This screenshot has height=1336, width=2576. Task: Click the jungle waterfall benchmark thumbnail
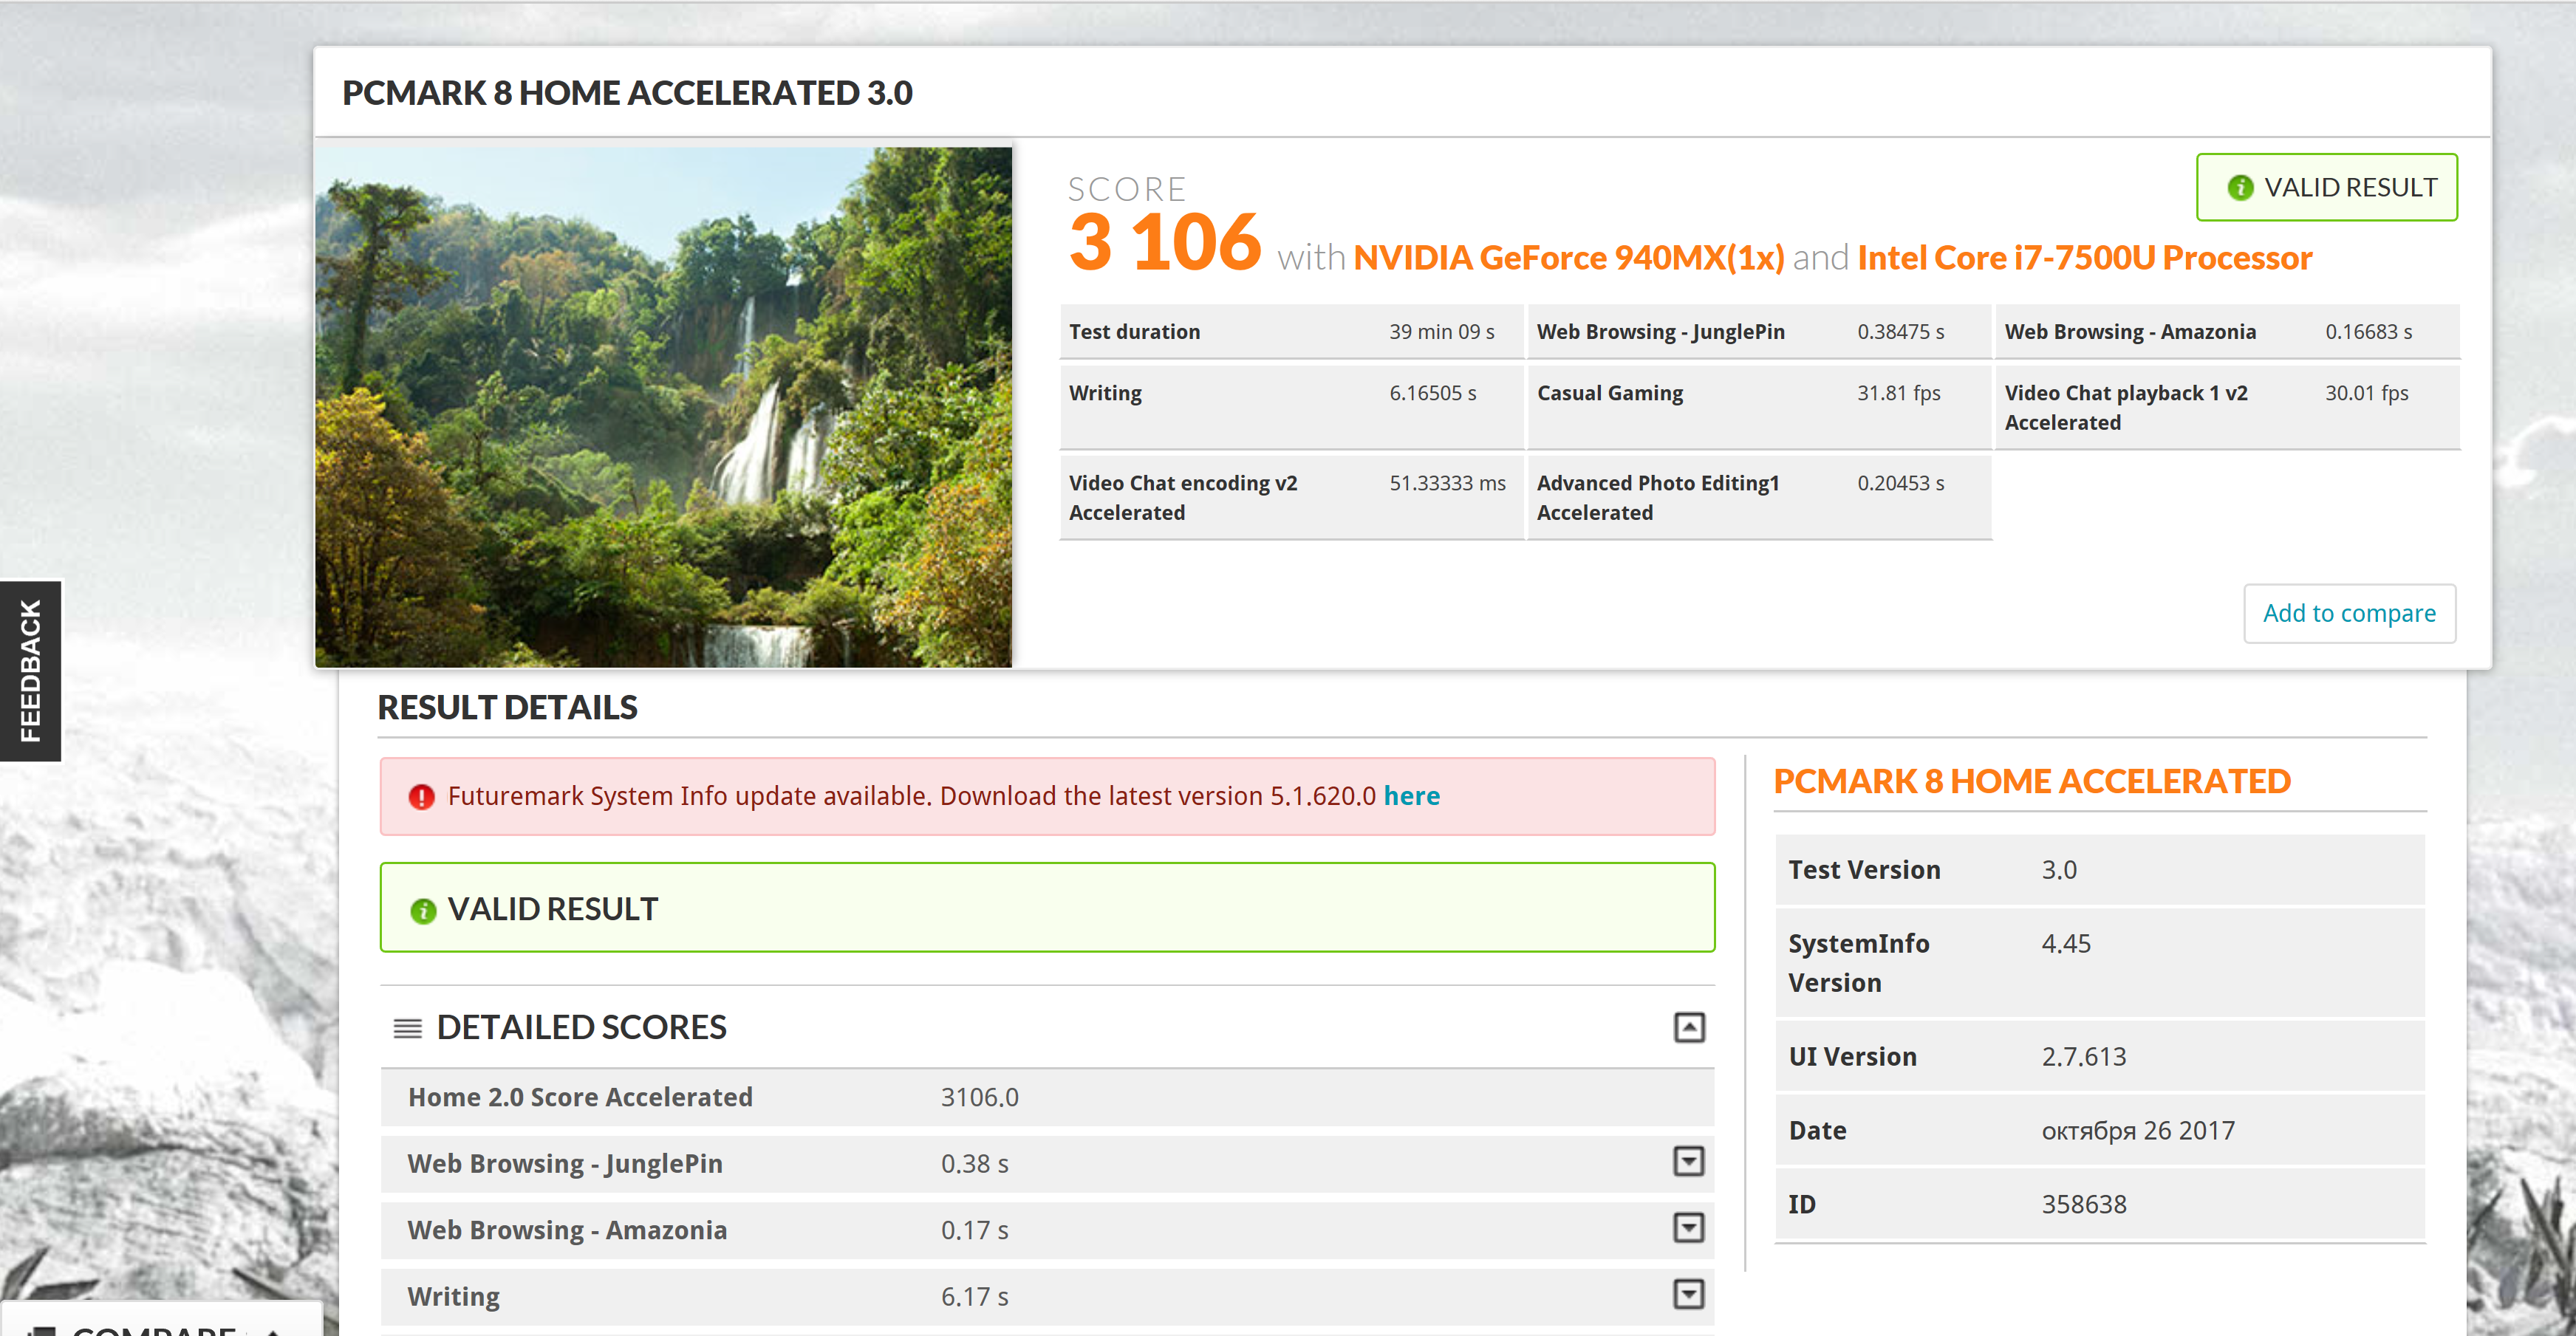click(x=663, y=407)
